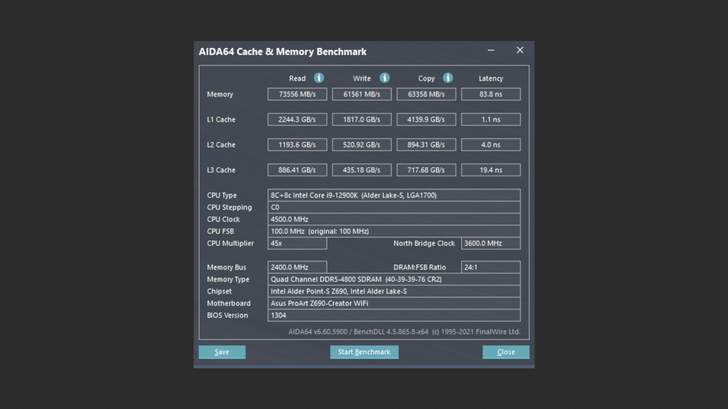Select the Memory Read result field

(297, 94)
